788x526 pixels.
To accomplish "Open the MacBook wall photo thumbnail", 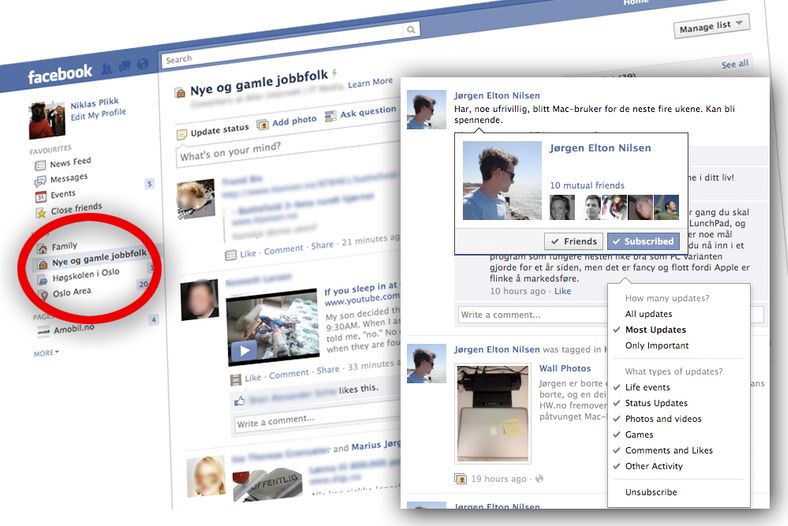I will [492, 412].
